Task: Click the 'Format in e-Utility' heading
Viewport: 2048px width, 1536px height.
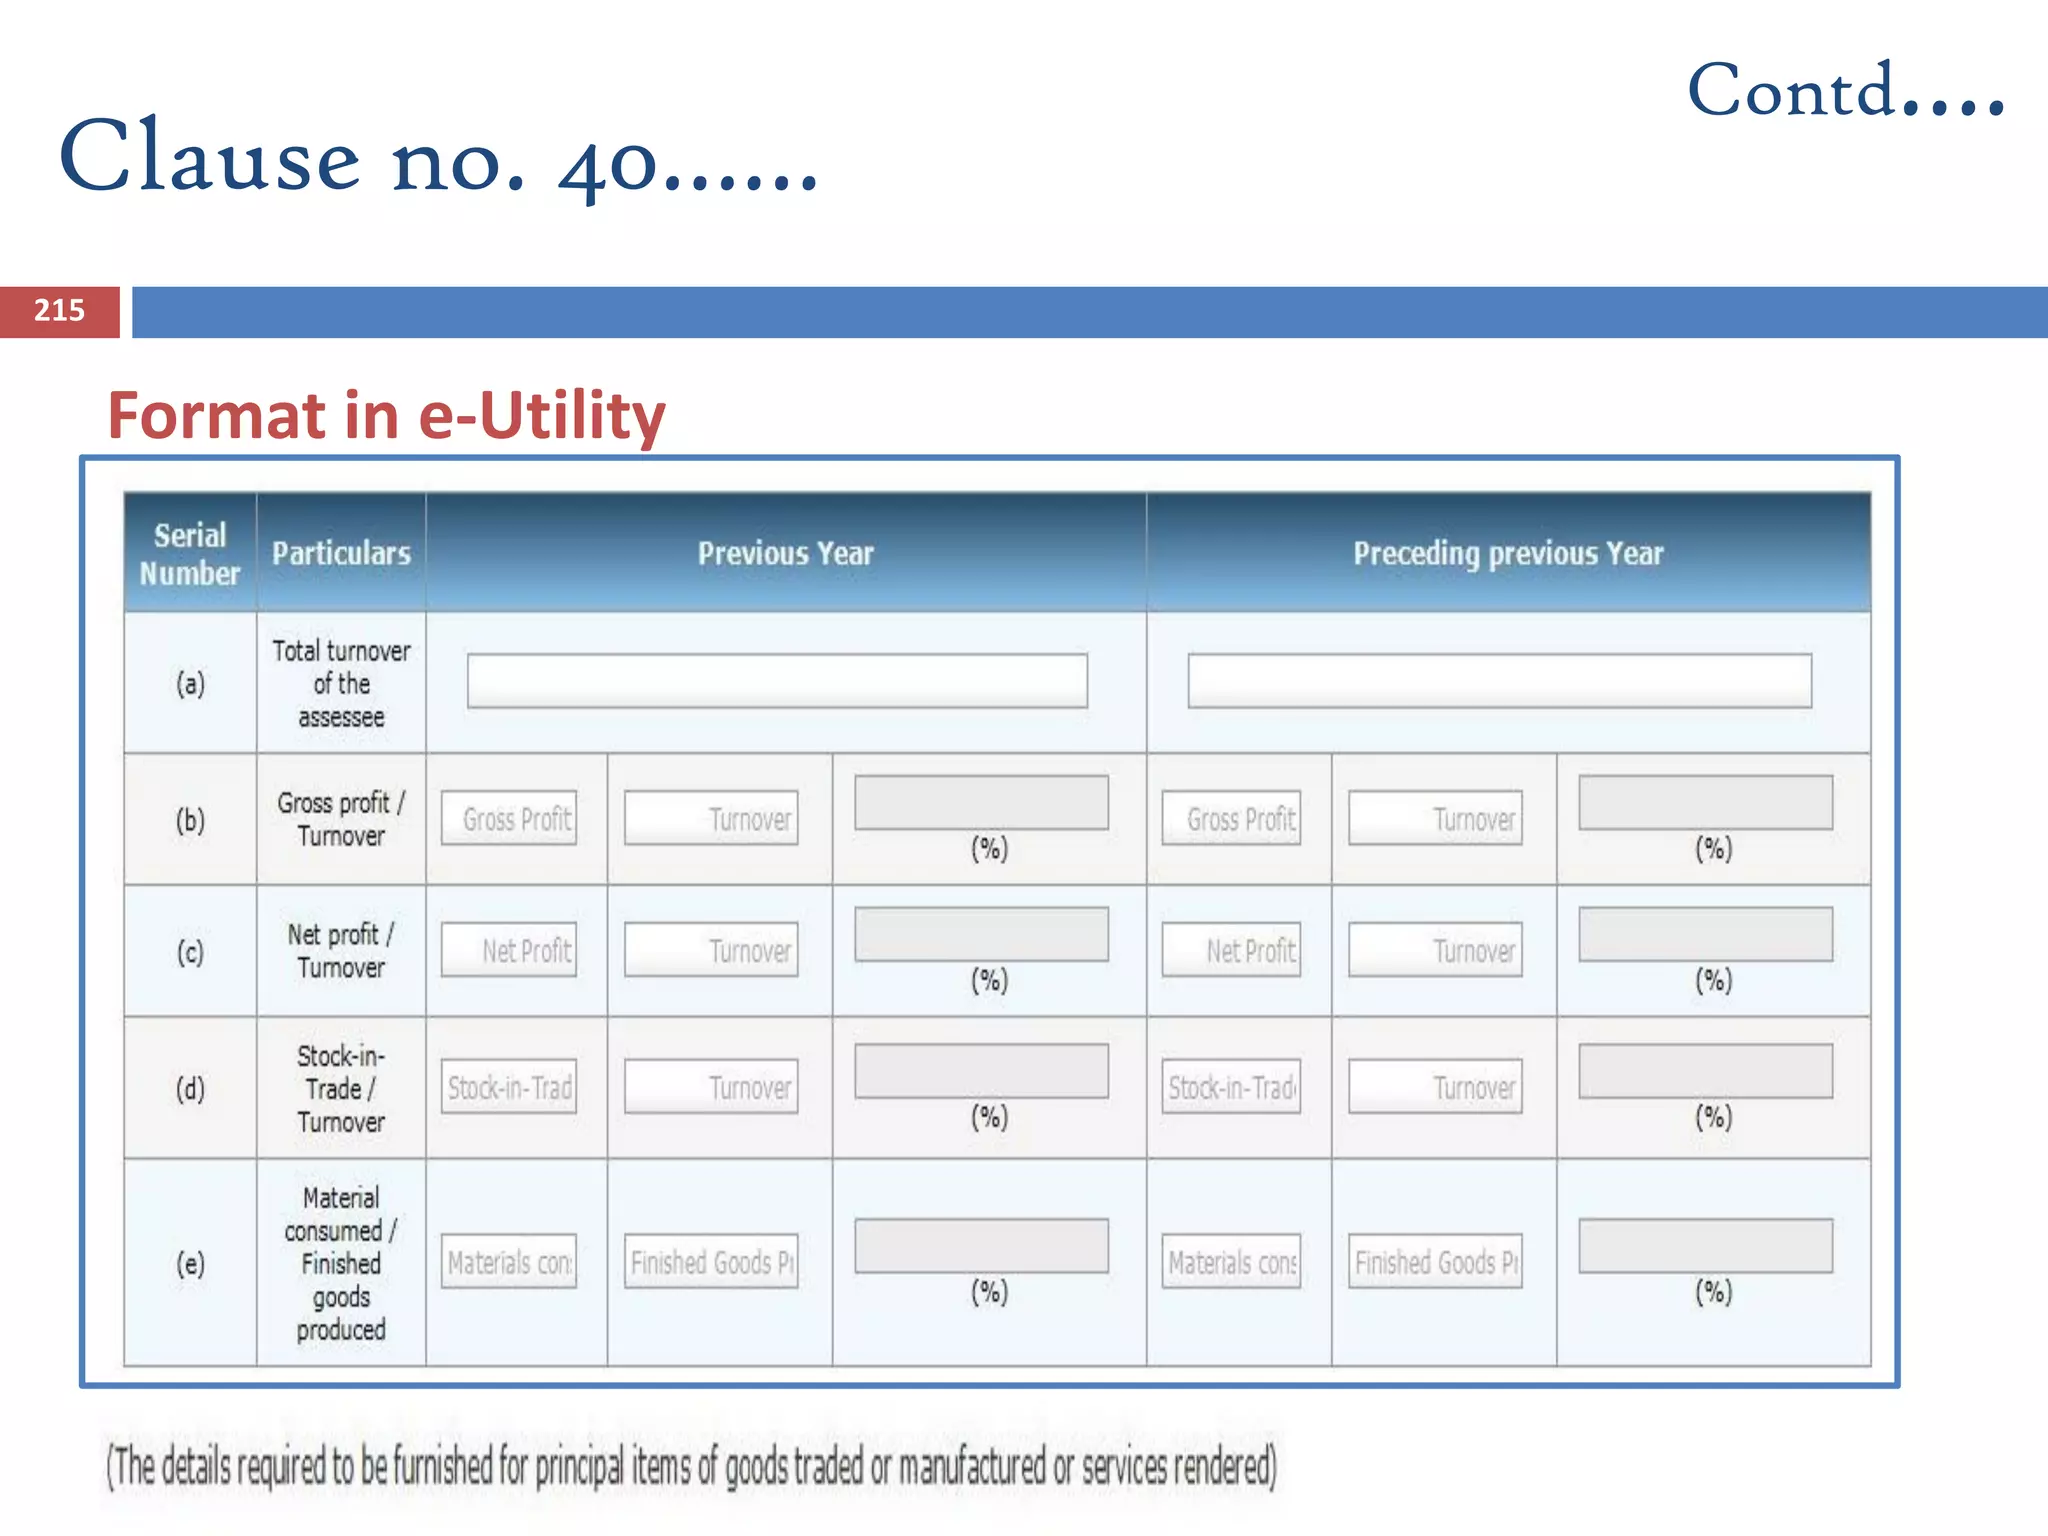Action: coord(386,415)
